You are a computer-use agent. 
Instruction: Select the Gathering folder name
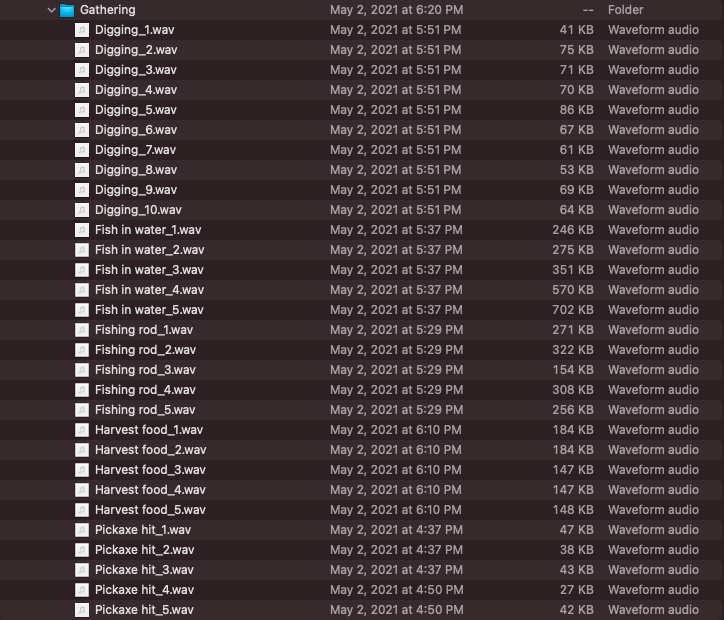108,10
